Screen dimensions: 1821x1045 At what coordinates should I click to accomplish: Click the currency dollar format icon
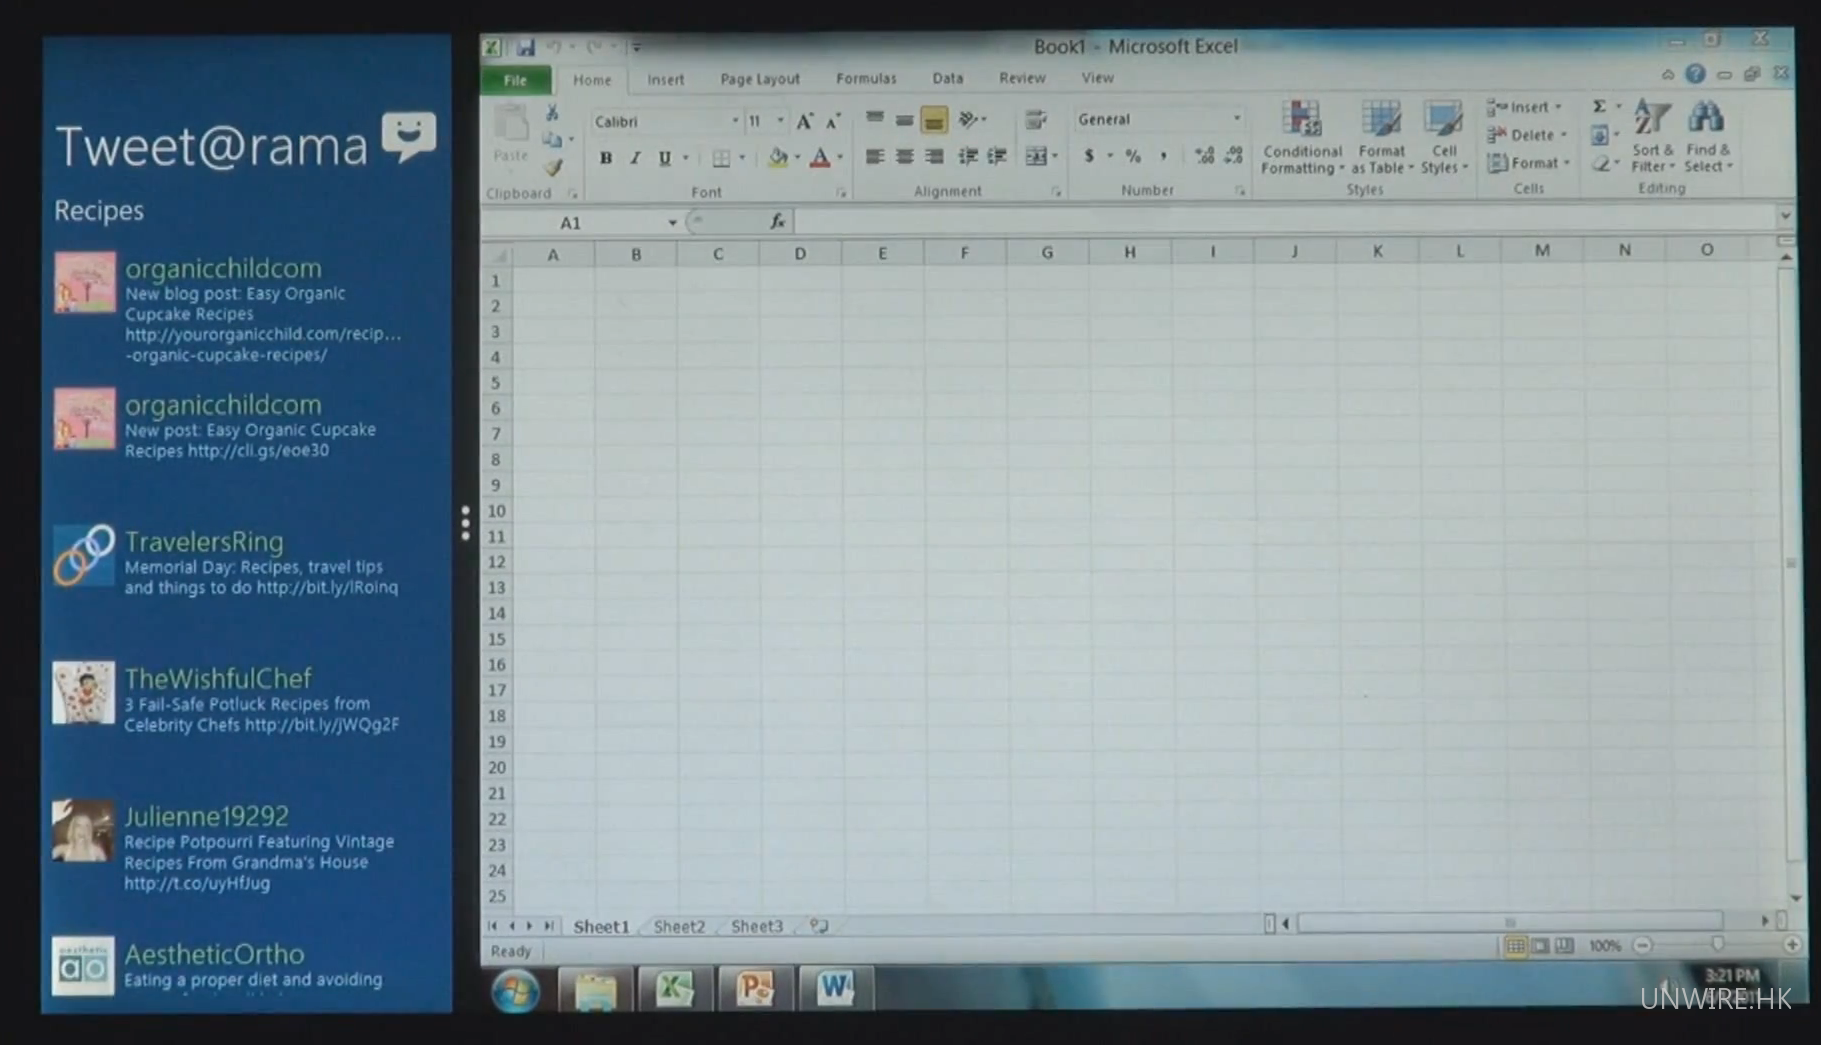coord(1089,156)
